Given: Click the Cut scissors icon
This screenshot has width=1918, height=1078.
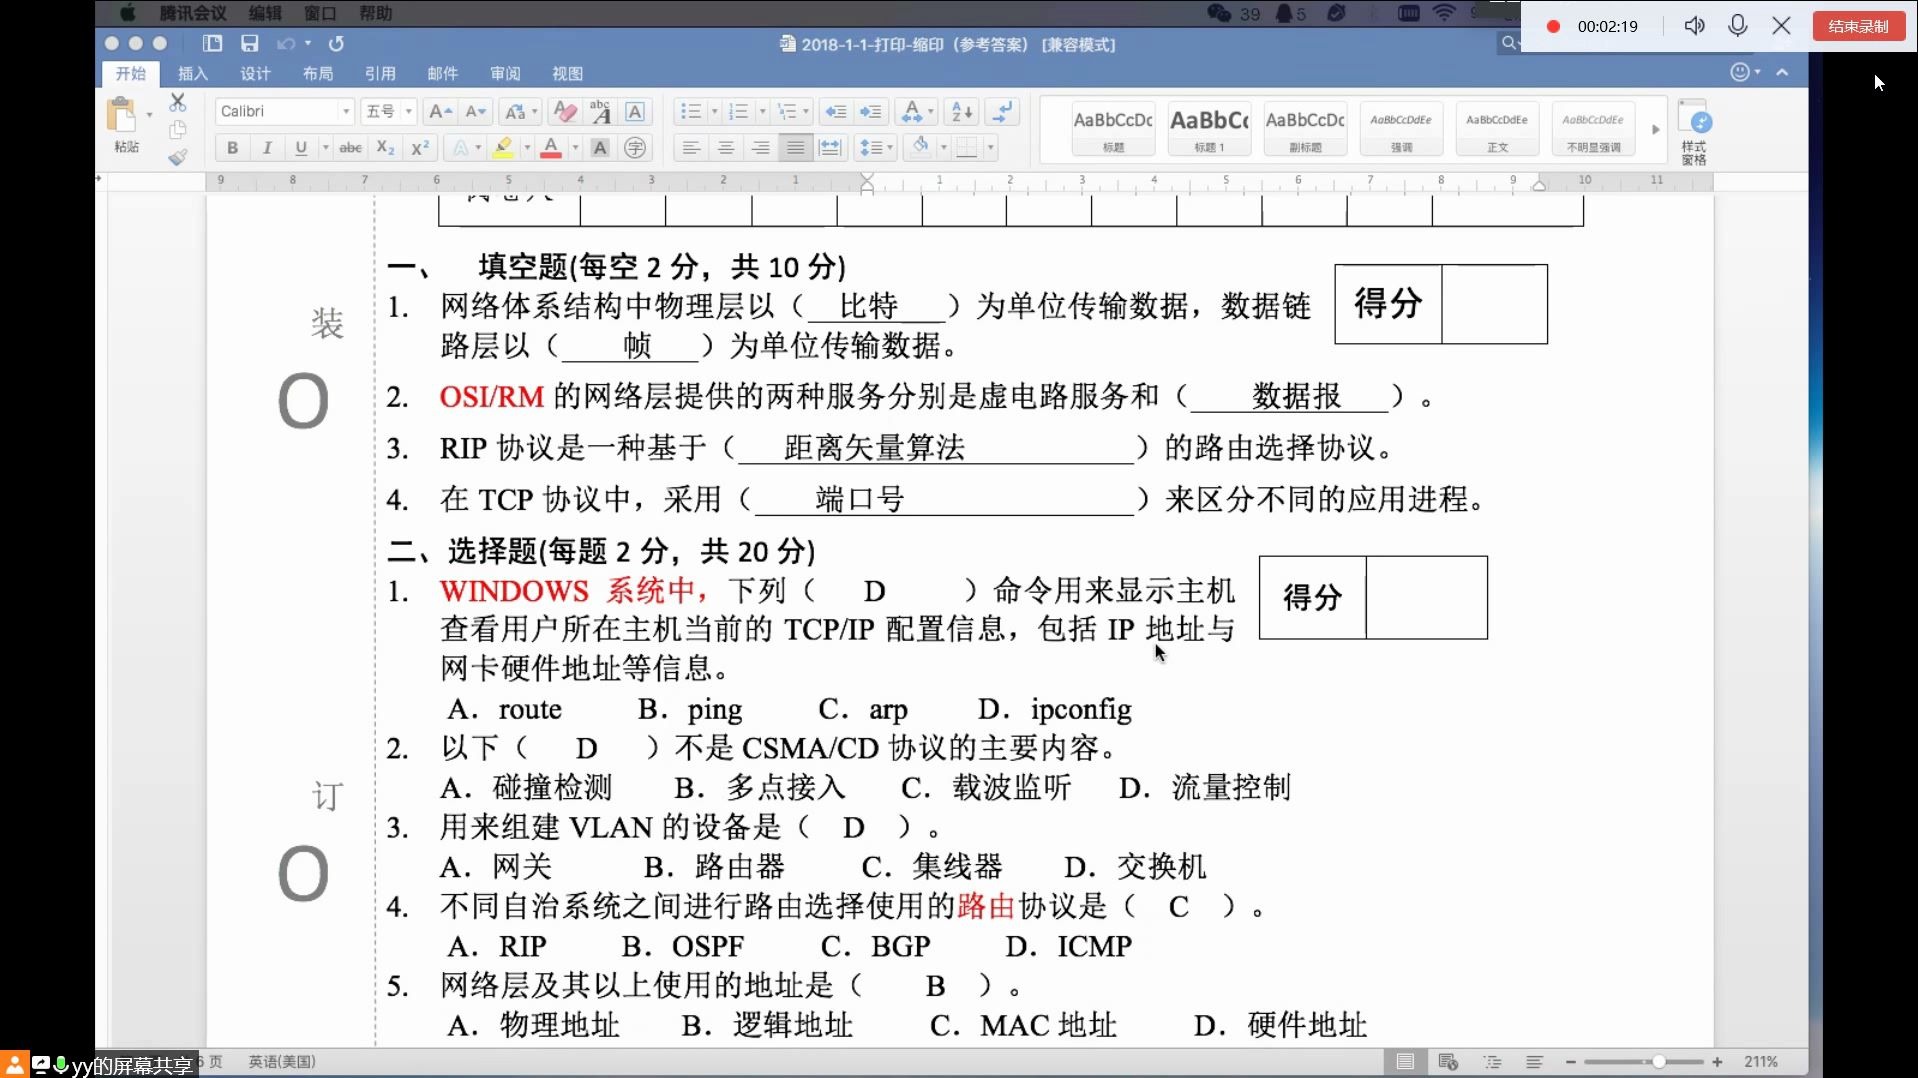Looking at the screenshot, I should coord(178,102).
